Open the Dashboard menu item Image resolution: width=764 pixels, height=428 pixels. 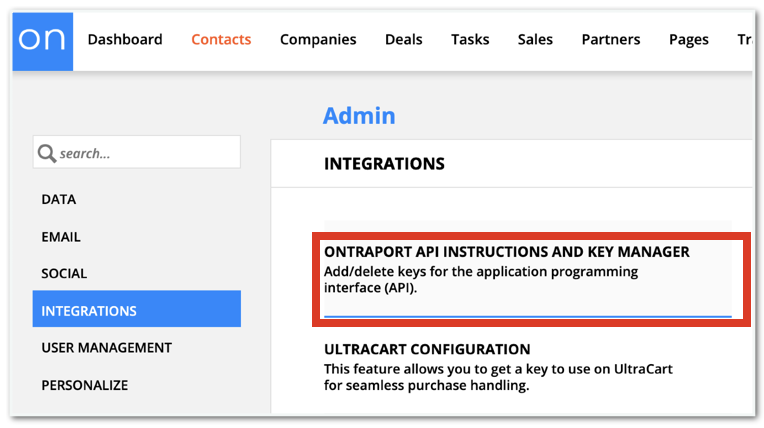click(125, 39)
